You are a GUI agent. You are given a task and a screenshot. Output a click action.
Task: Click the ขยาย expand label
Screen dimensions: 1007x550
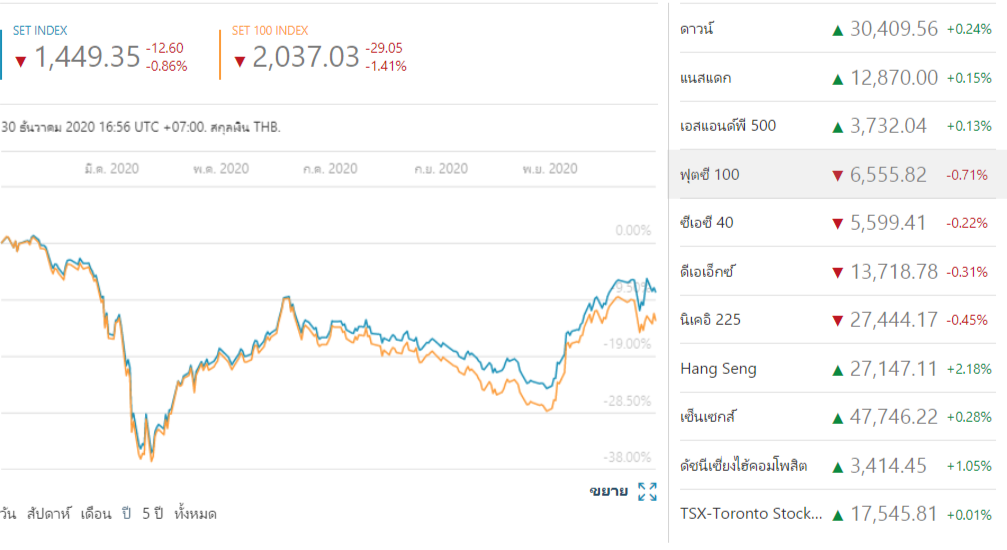[608, 491]
